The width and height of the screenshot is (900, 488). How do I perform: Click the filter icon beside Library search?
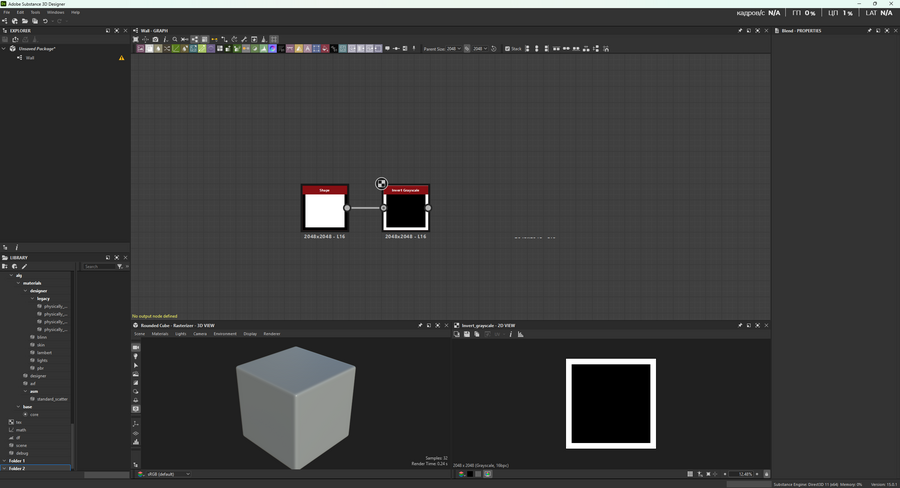(x=119, y=267)
